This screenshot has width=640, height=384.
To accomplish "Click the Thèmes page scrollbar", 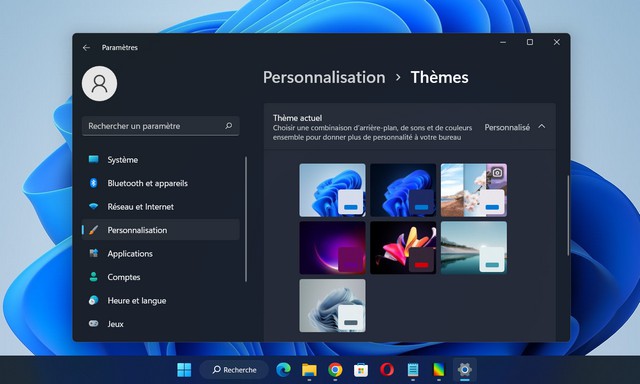I will [x=568, y=216].
